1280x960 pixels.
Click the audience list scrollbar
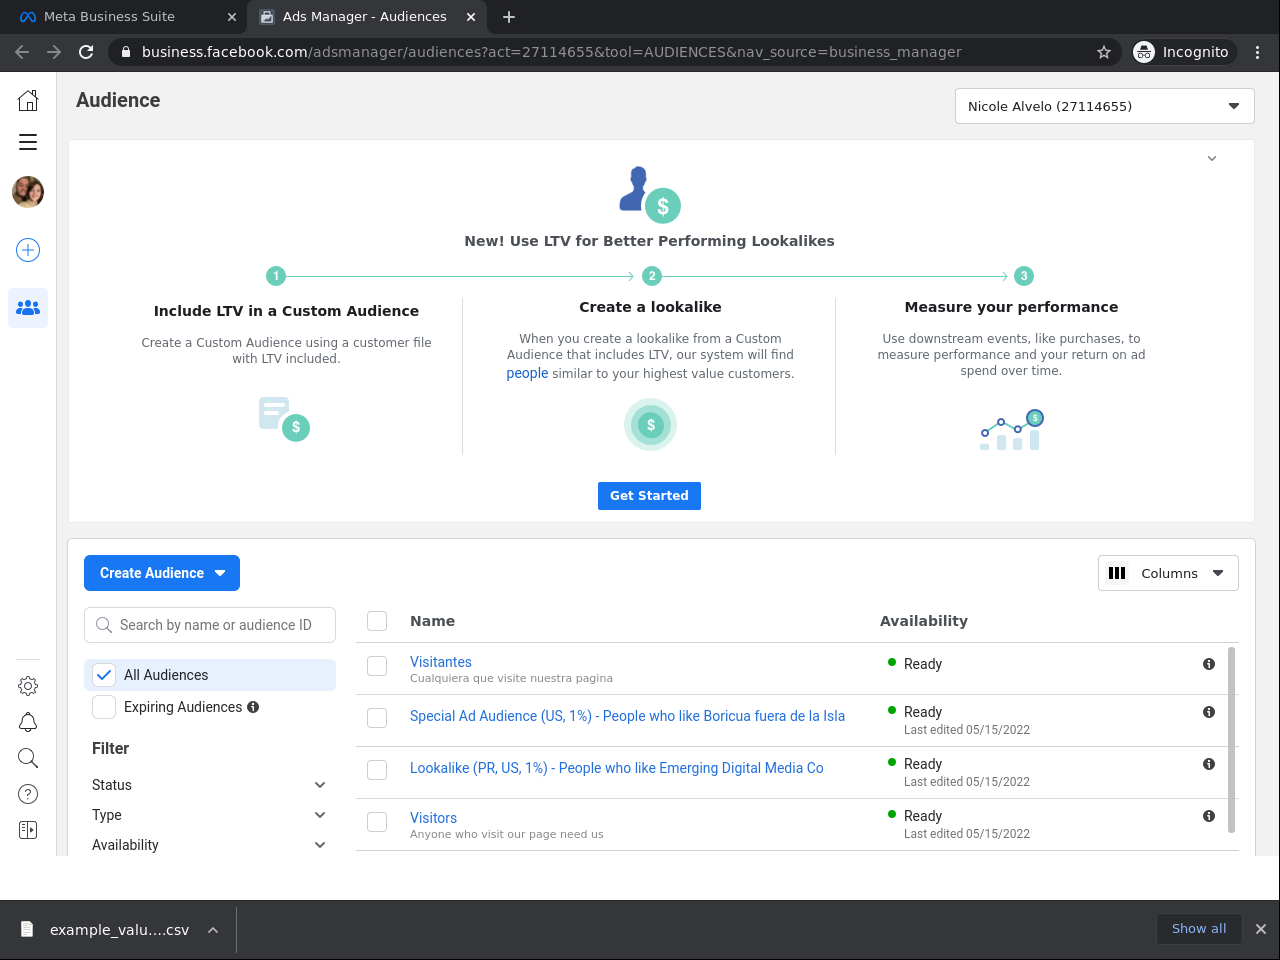pos(1232,740)
